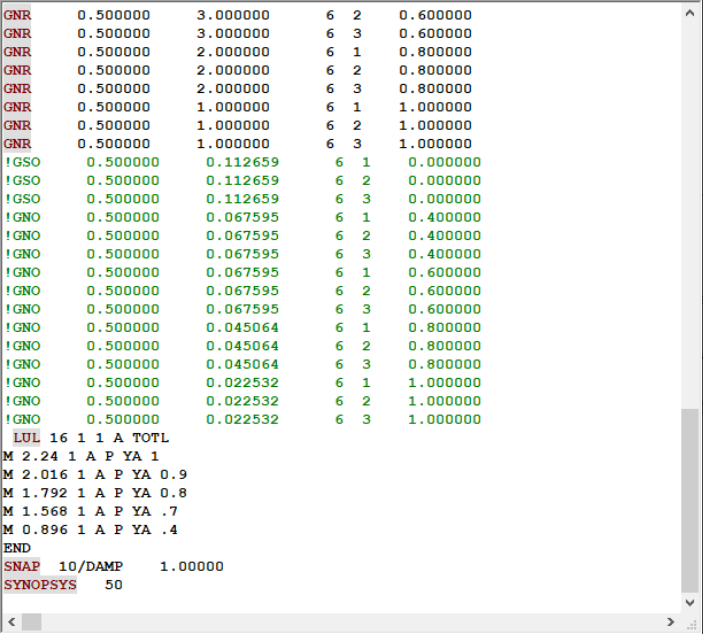Click the horizontal scrollbar right arrow
Image resolution: width=703 pixels, height=634 pixels.
pyautogui.click(x=671, y=622)
